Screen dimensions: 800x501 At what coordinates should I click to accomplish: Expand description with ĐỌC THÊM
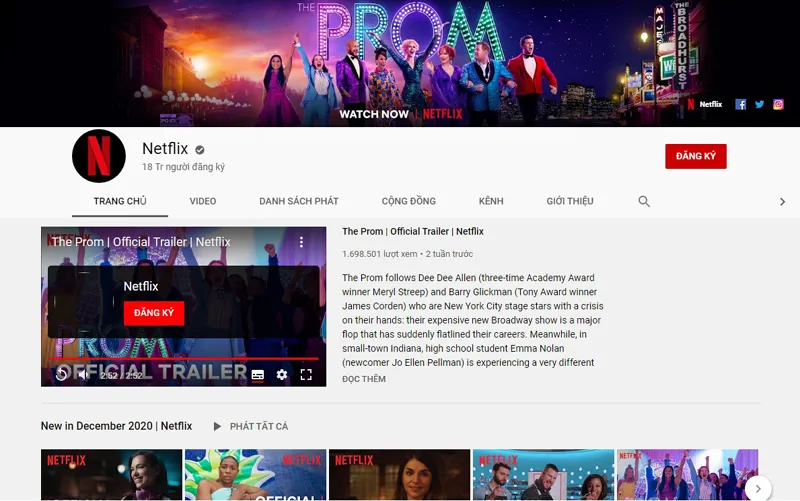364,379
